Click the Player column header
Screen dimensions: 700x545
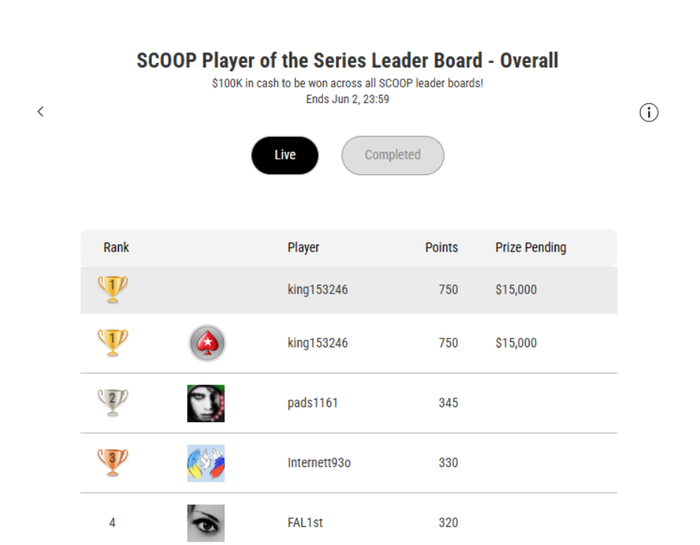pos(303,247)
